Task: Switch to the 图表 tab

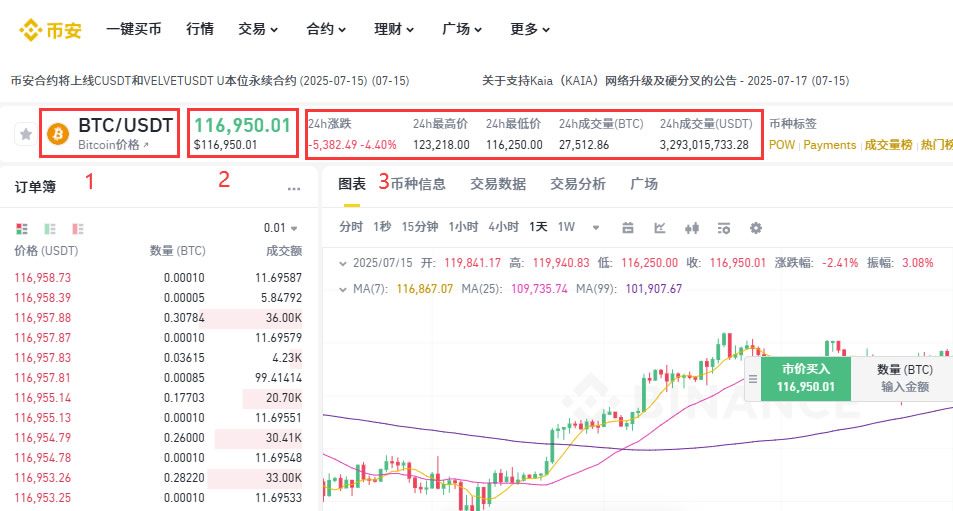Action: [x=352, y=184]
